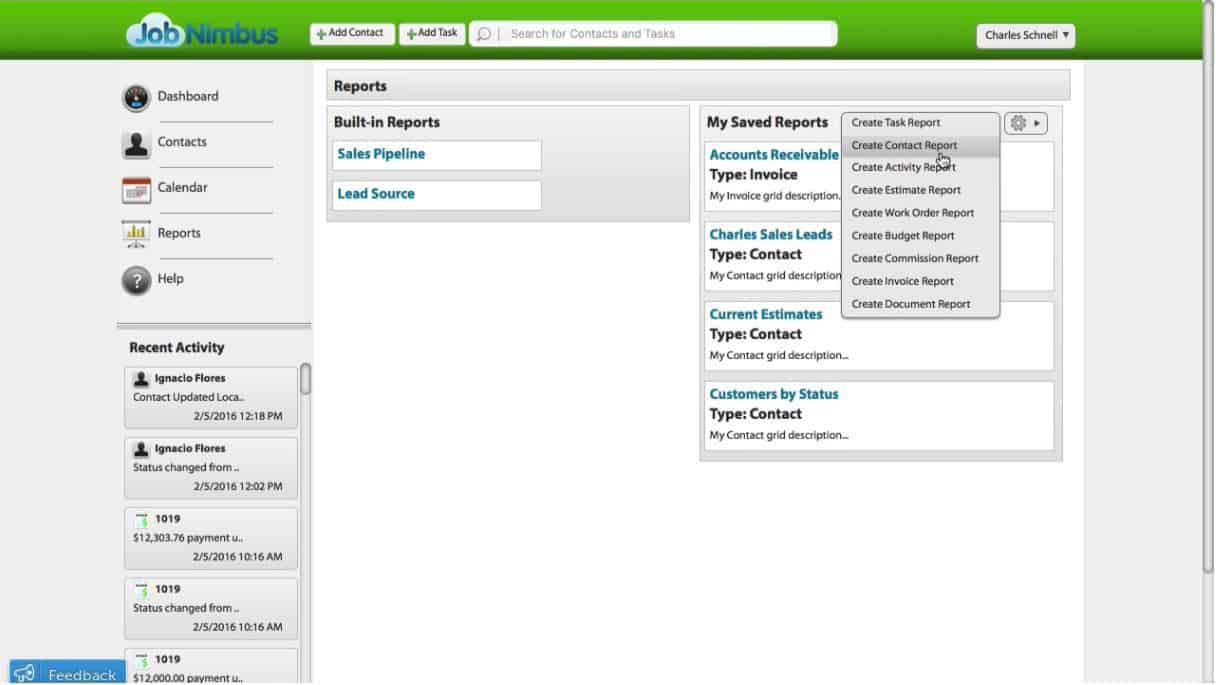
Task: Choose Create Contact Report menu entry
Action: 904,145
